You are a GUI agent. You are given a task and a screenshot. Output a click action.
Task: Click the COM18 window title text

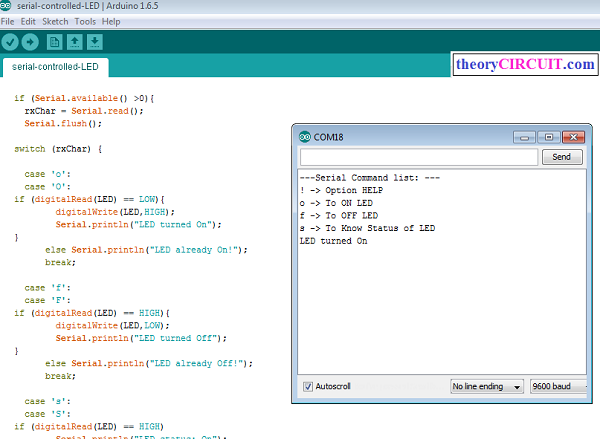[328, 137]
